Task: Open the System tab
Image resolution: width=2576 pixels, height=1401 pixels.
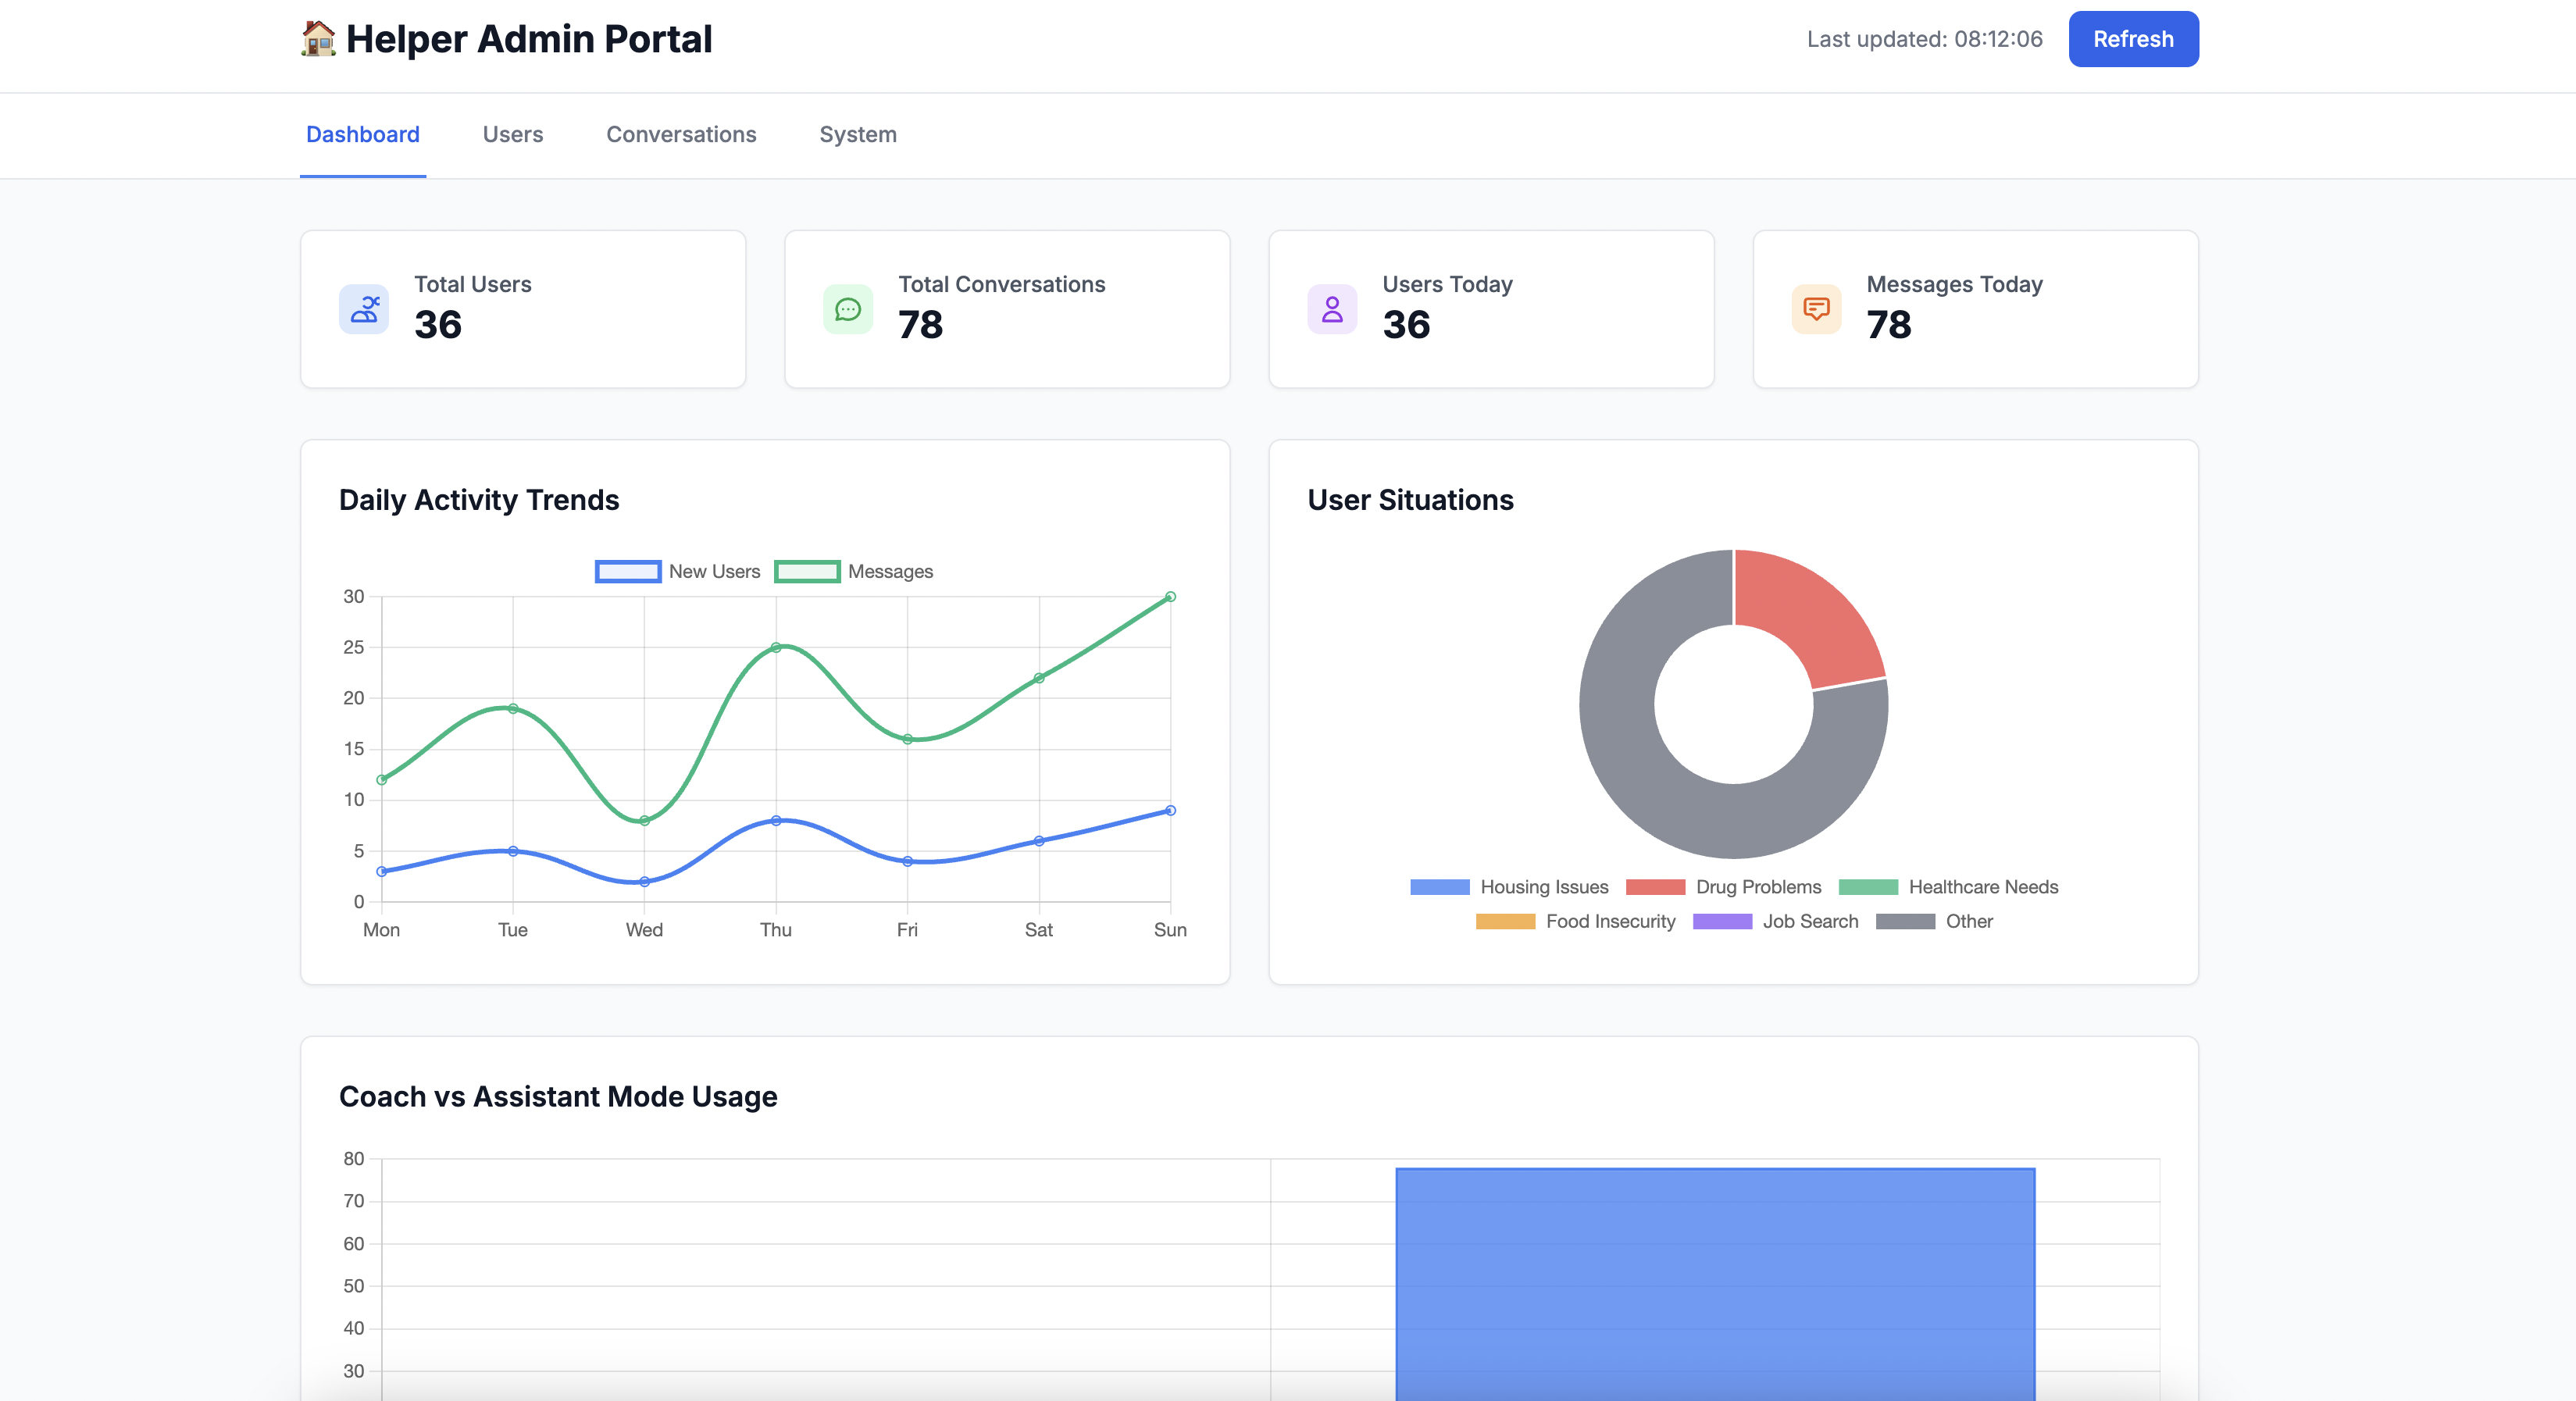Action: (858, 135)
